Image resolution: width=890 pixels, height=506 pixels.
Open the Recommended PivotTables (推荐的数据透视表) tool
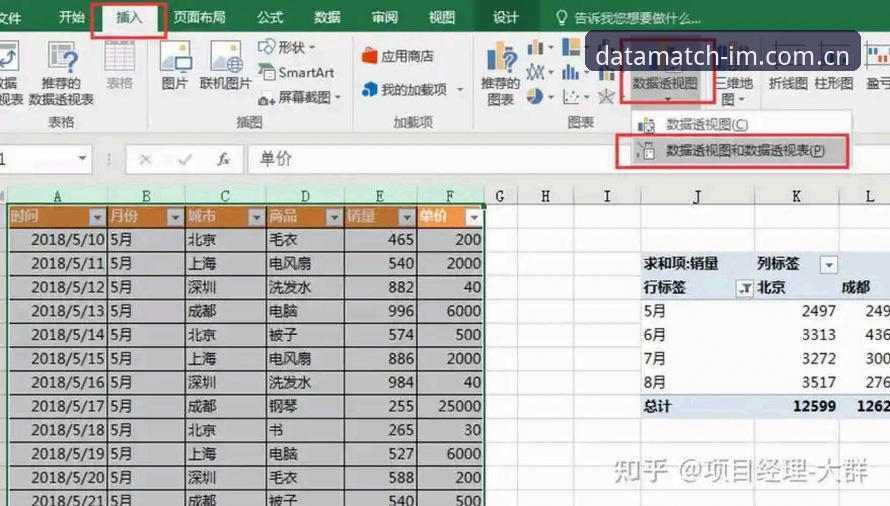[61, 74]
